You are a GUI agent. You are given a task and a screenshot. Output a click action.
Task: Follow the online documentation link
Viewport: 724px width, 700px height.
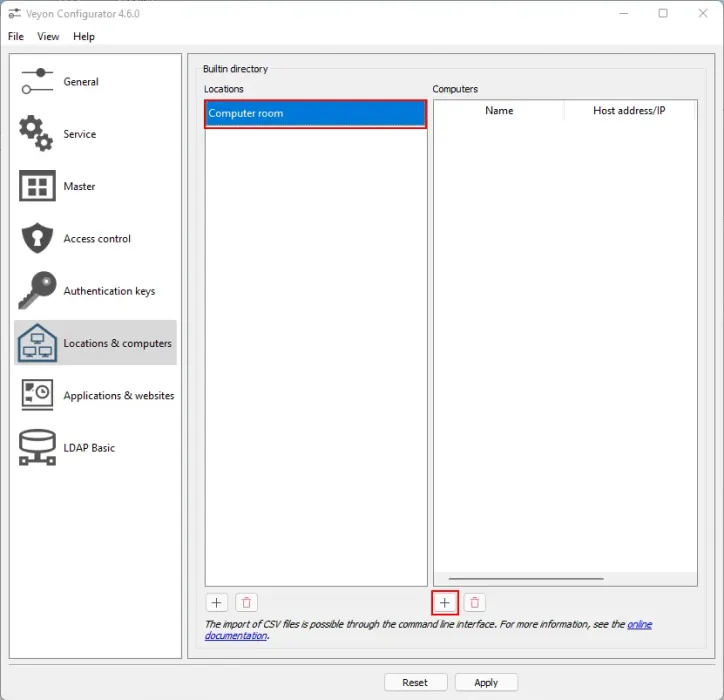(639, 624)
